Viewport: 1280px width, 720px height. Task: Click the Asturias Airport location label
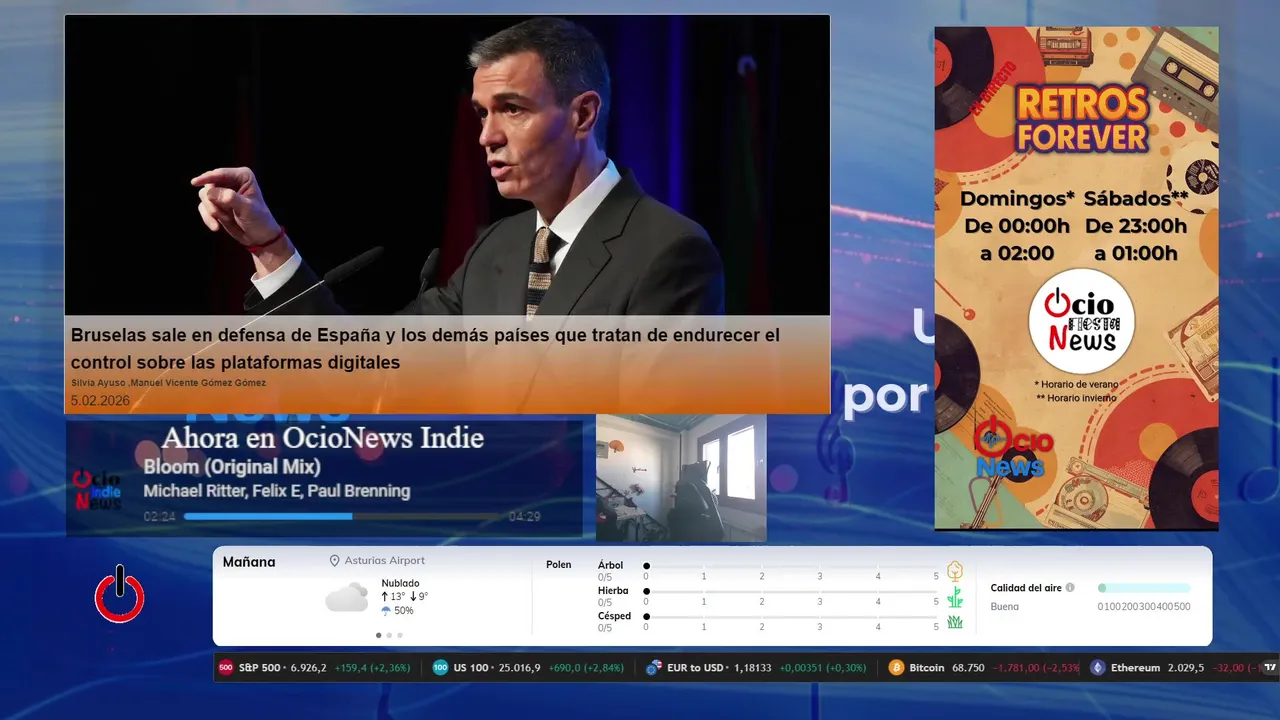click(384, 561)
